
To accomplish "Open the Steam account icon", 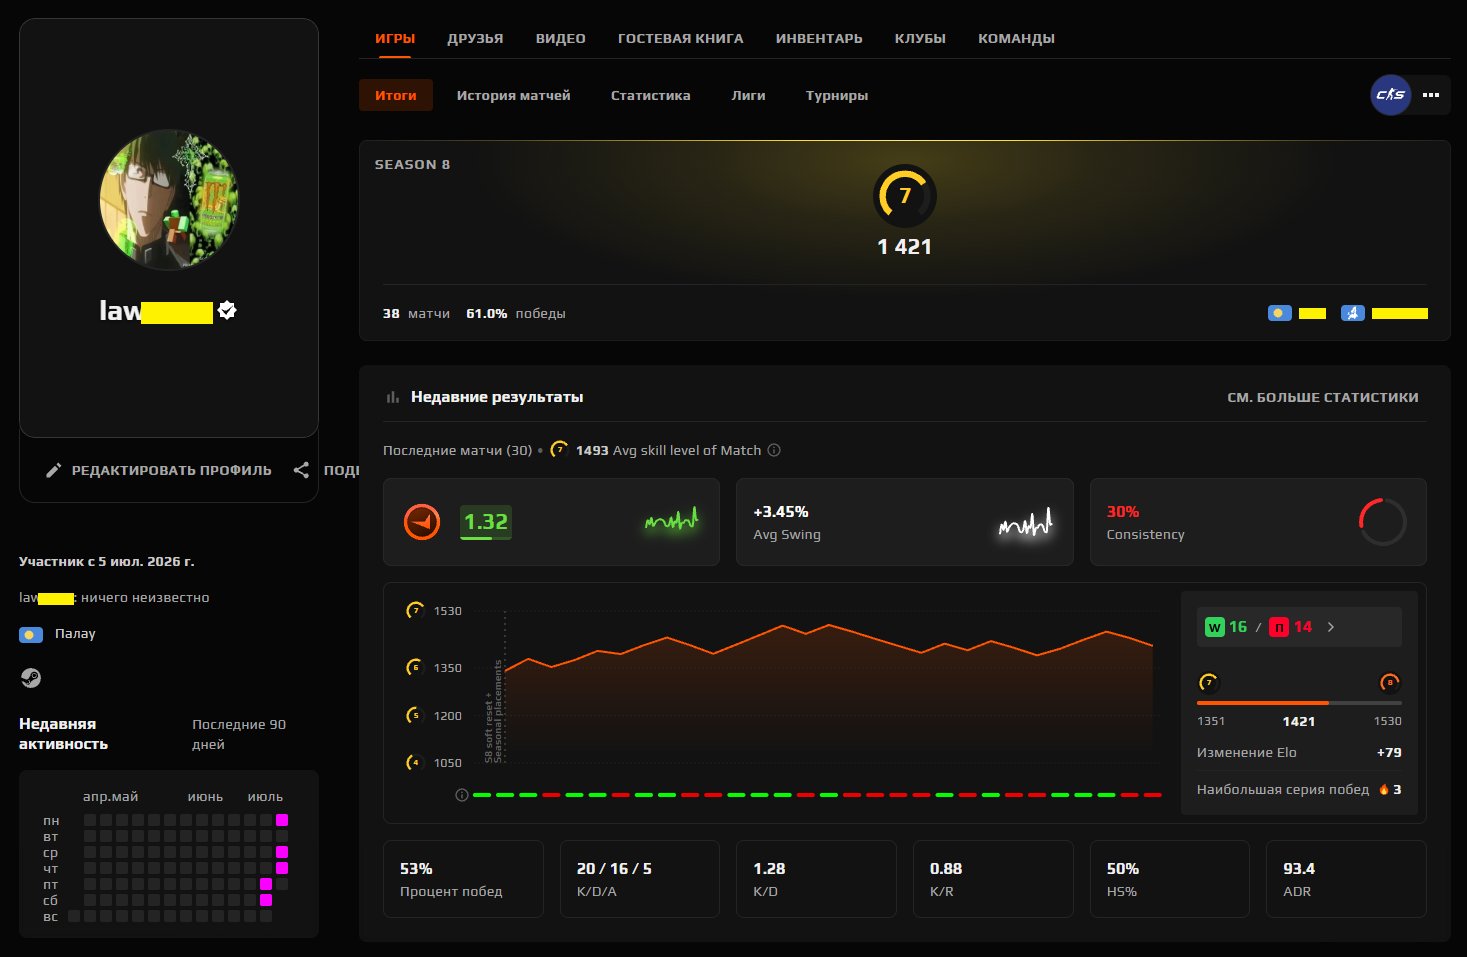I will pos(31,678).
